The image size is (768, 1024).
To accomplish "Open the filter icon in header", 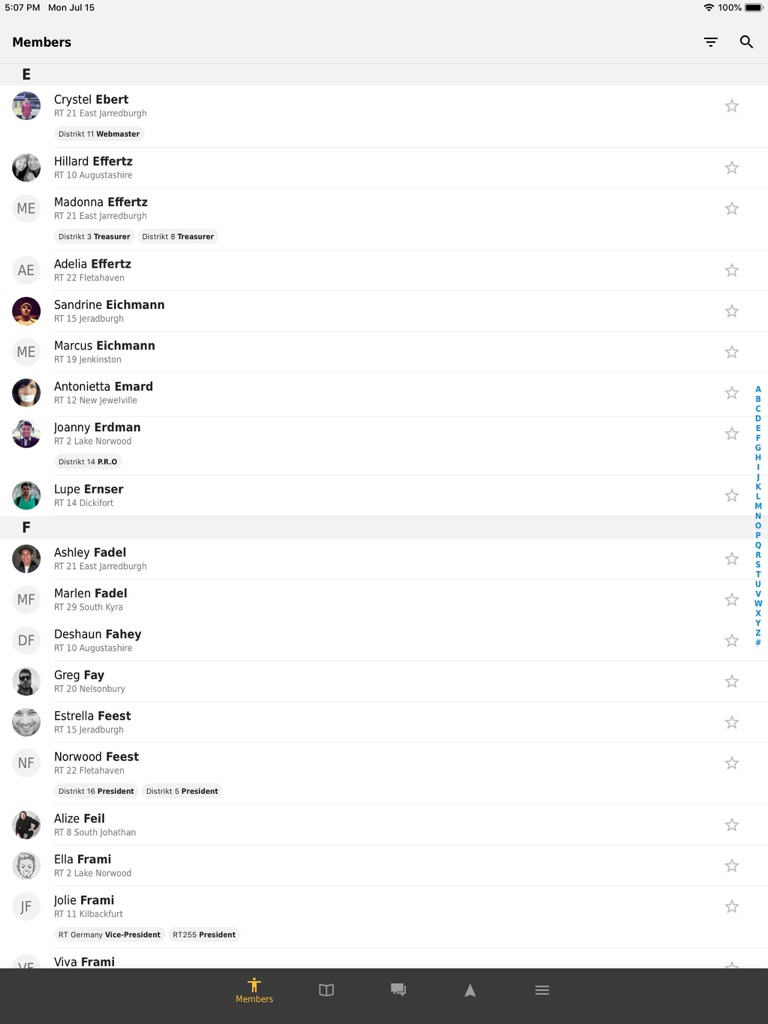I will tap(711, 42).
